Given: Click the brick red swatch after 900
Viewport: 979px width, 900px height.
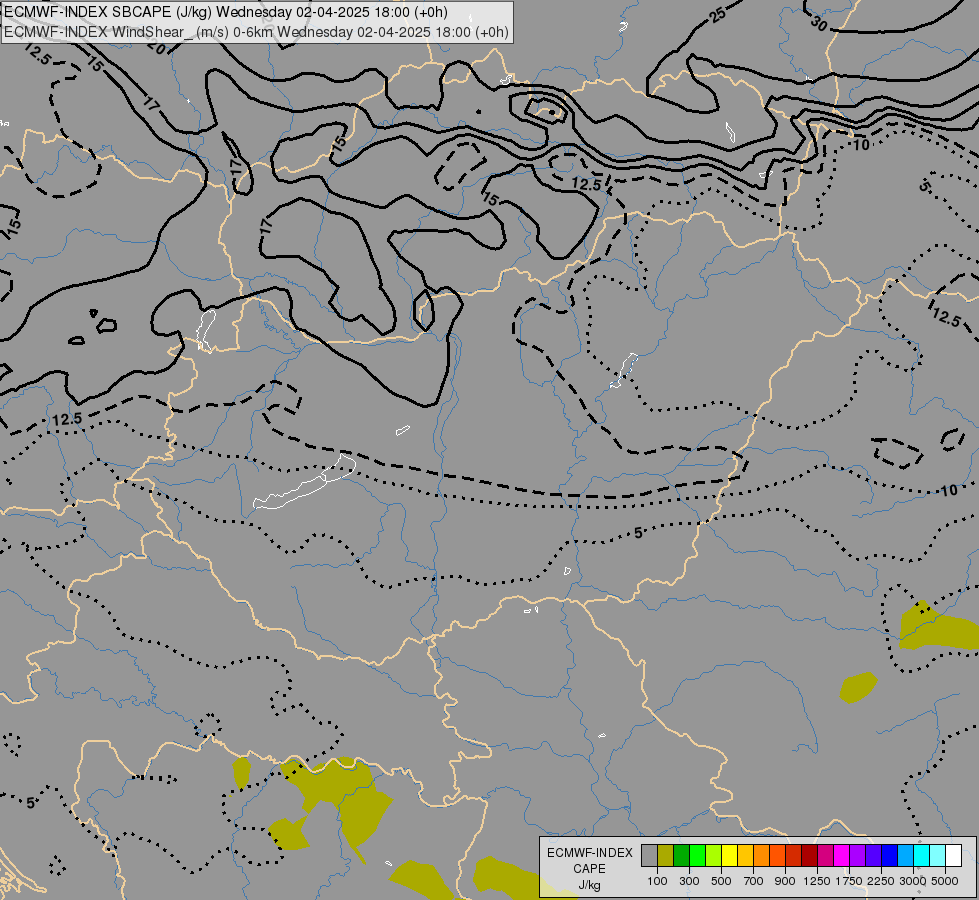Looking at the screenshot, I should pyautogui.click(x=794, y=855).
